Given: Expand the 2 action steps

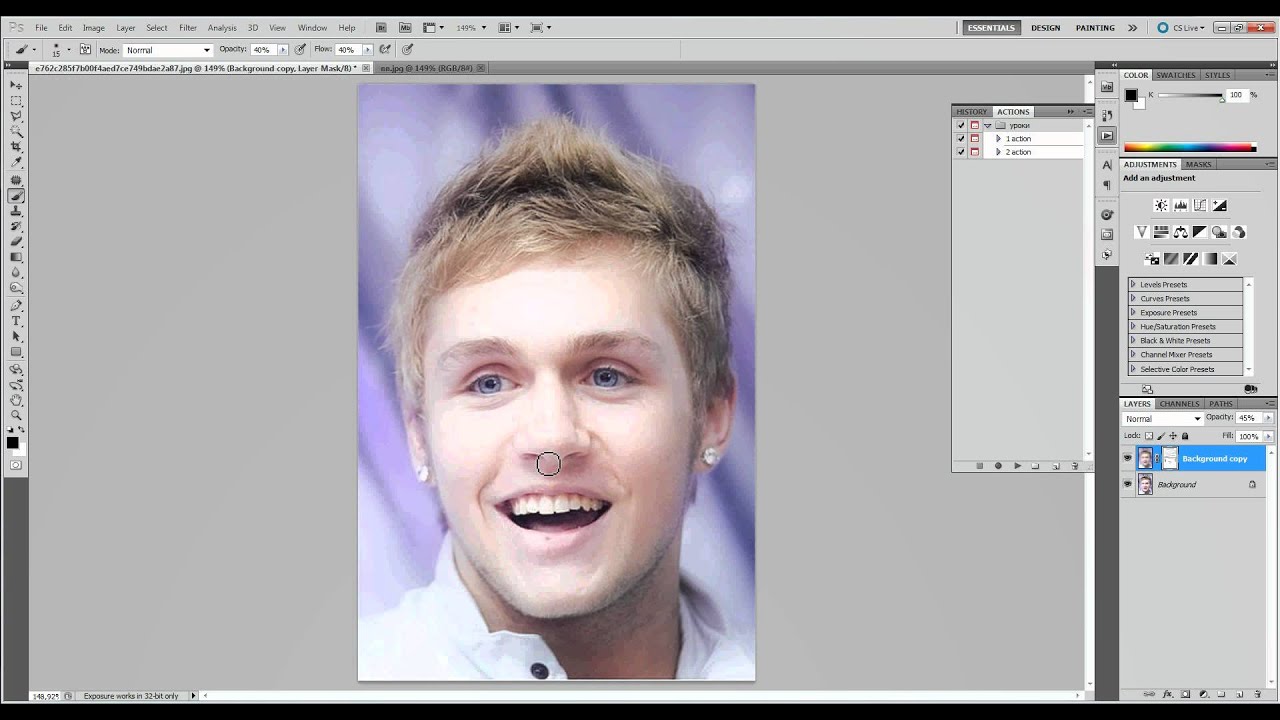Looking at the screenshot, I should tap(998, 152).
